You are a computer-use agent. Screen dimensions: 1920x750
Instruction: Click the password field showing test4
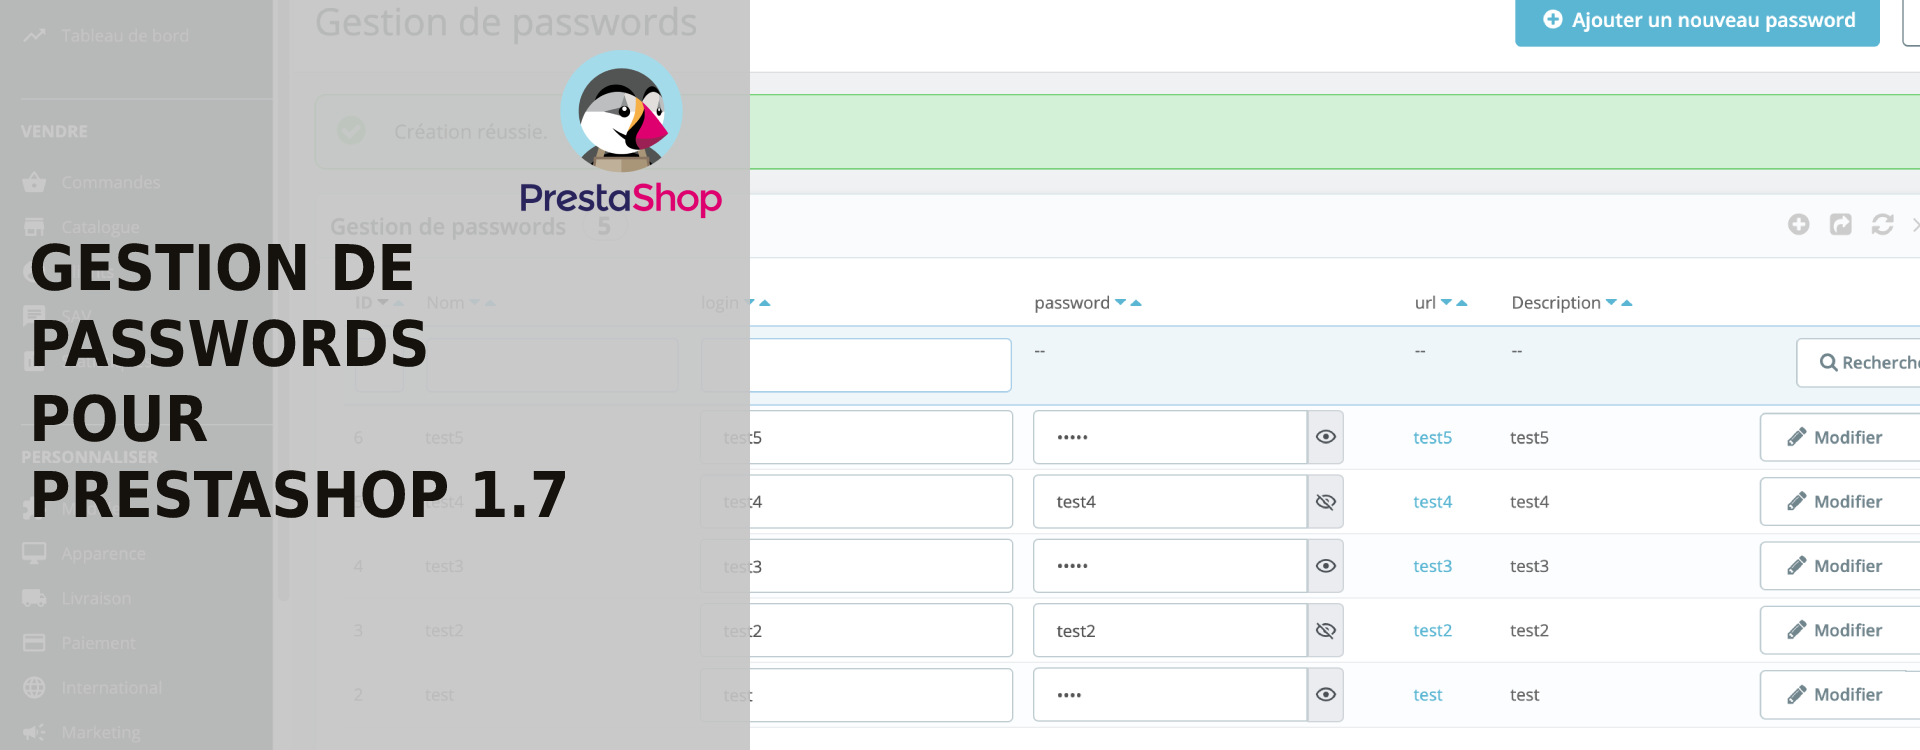coord(1170,501)
